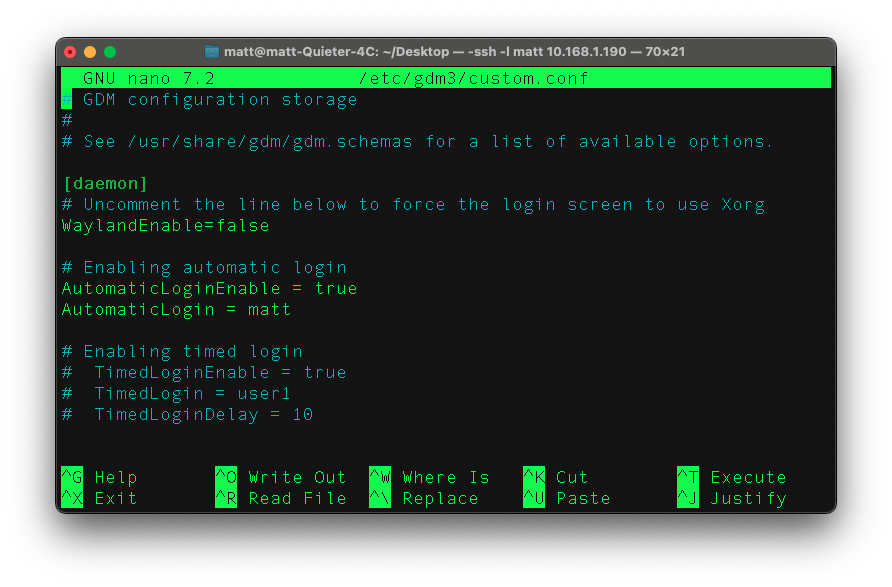Click on the AutomaticLogin = matt line
This screenshot has height=587, width=892.
click(176, 309)
